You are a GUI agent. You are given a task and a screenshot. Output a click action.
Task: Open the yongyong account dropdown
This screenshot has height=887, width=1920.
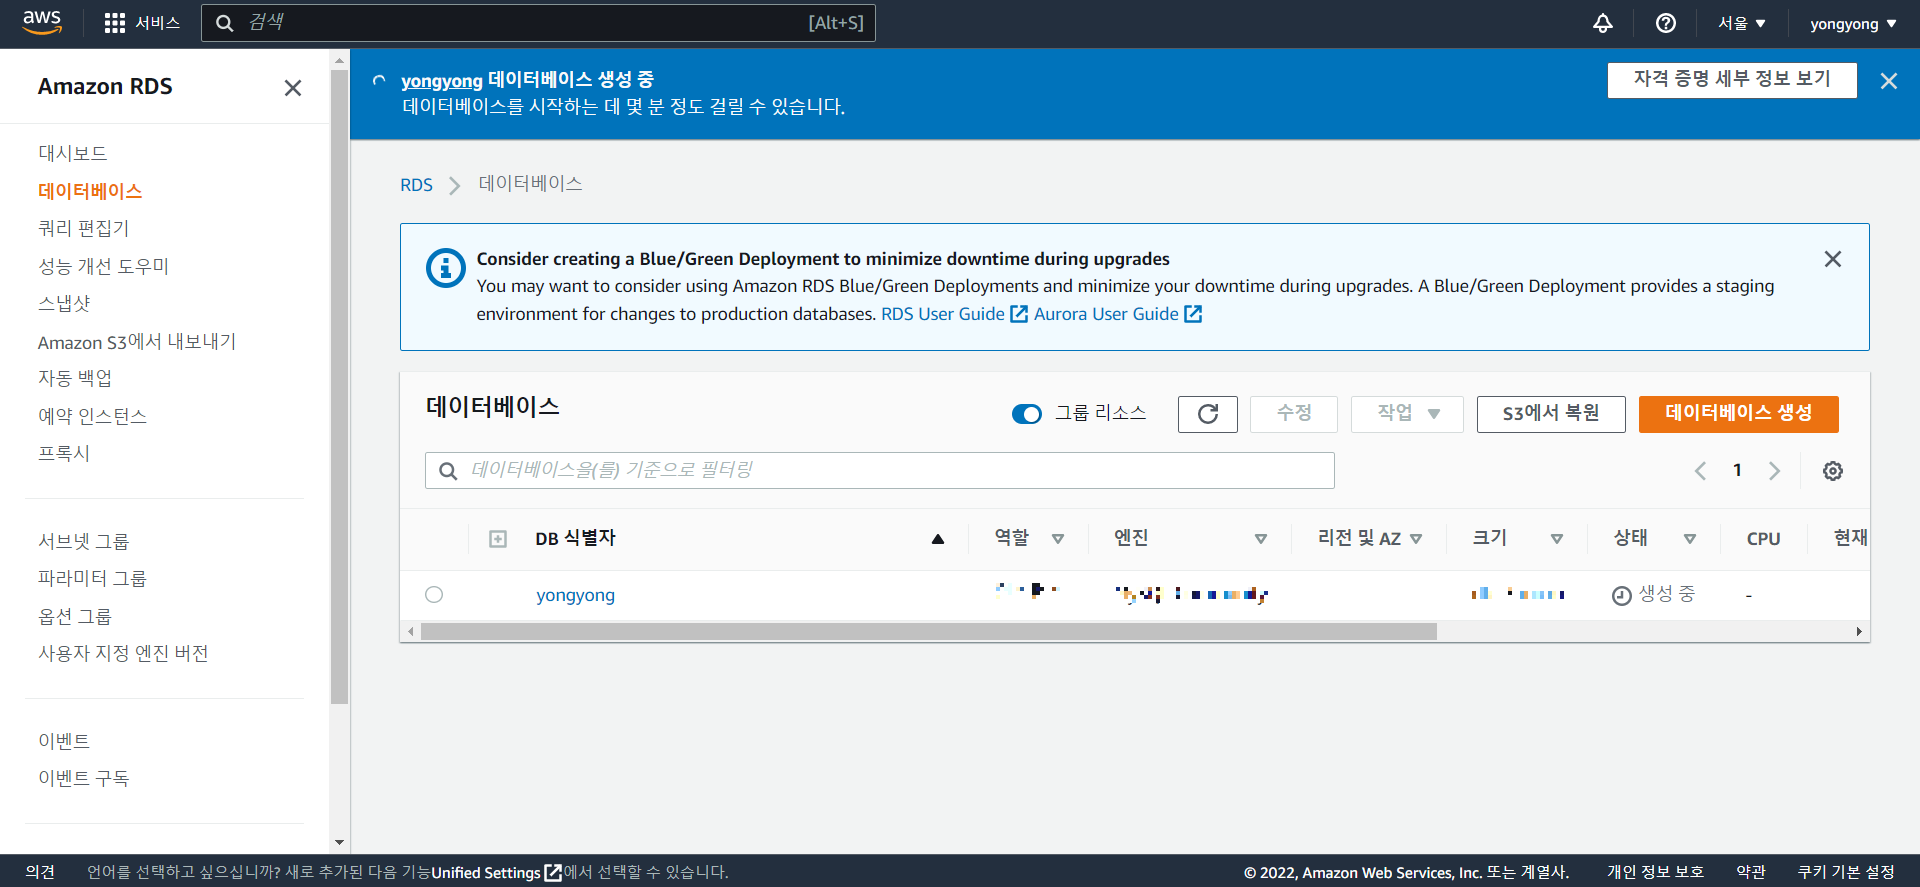[x=1853, y=23]
